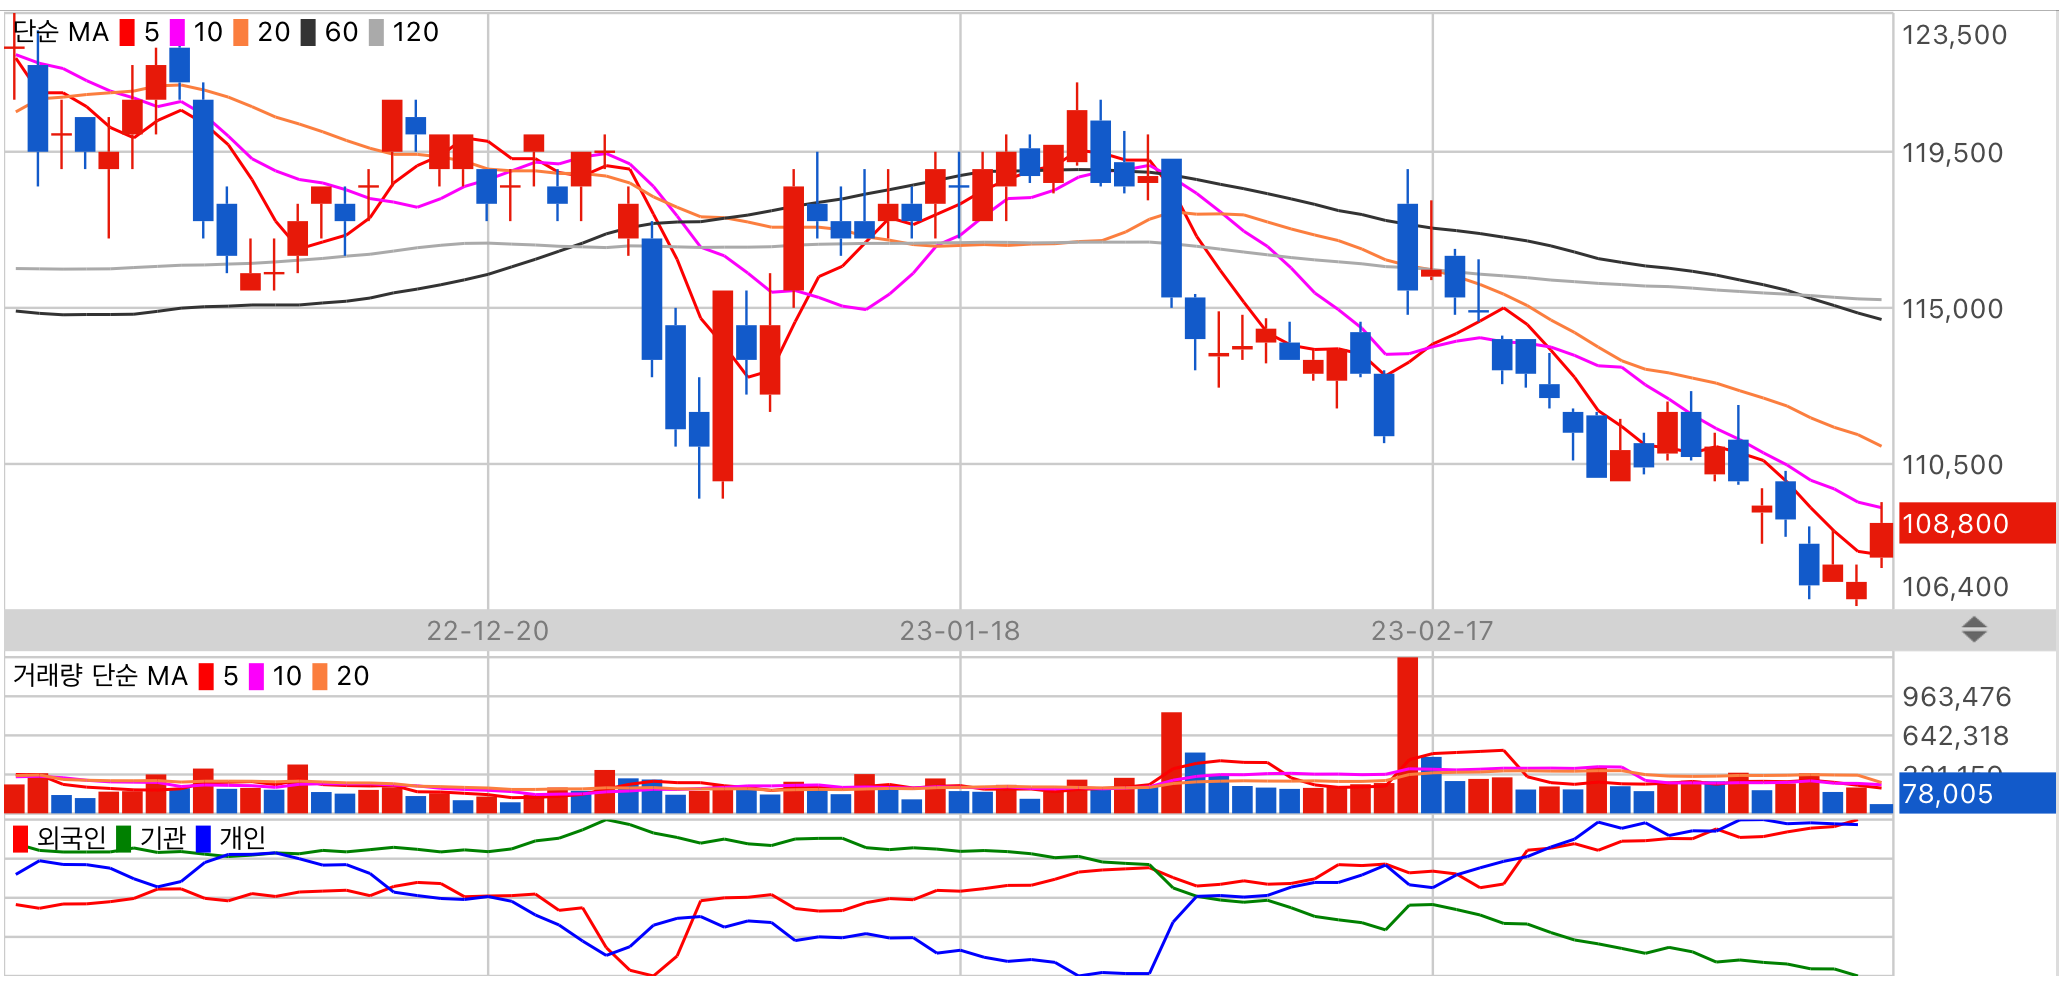The image size is (2059, 993).
Task: Click the black MA 60 legend swatch
Action: 308,33
